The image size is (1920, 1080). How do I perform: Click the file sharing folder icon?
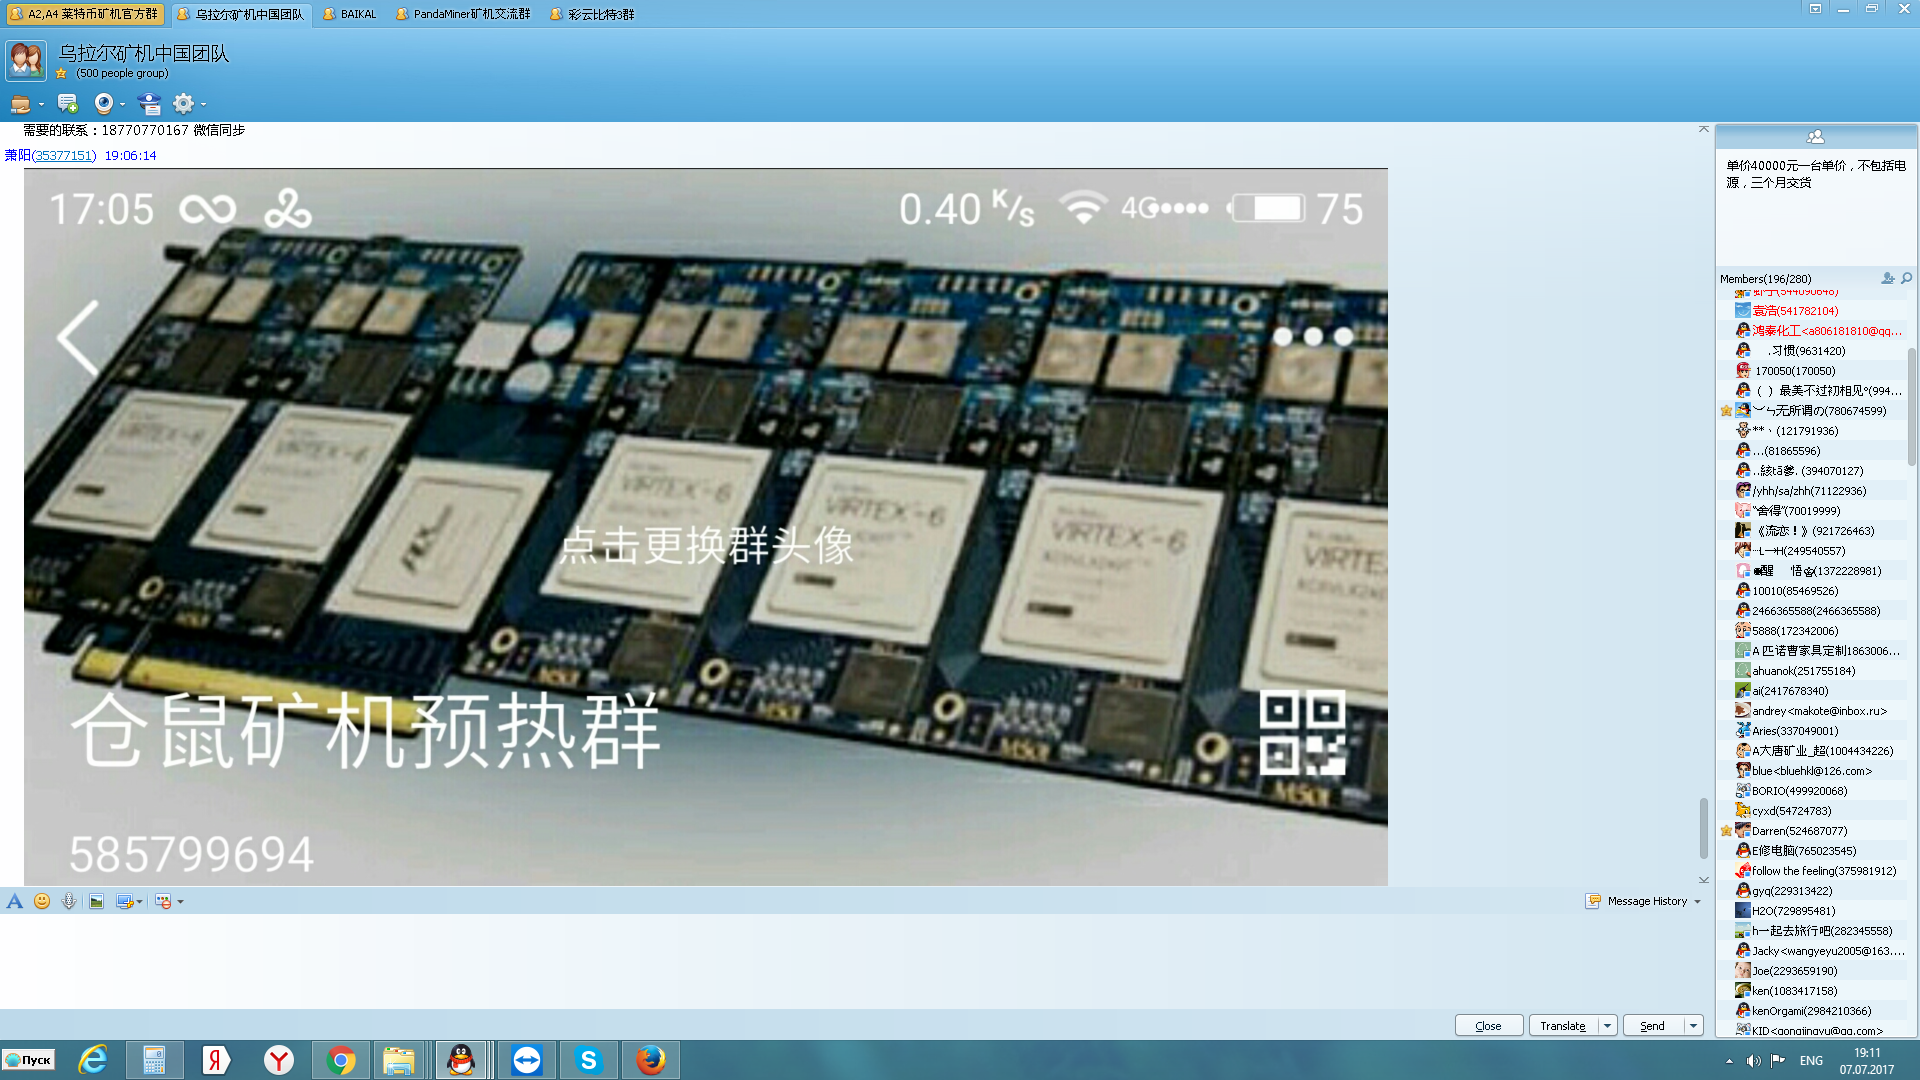click(x=20, y=104)
